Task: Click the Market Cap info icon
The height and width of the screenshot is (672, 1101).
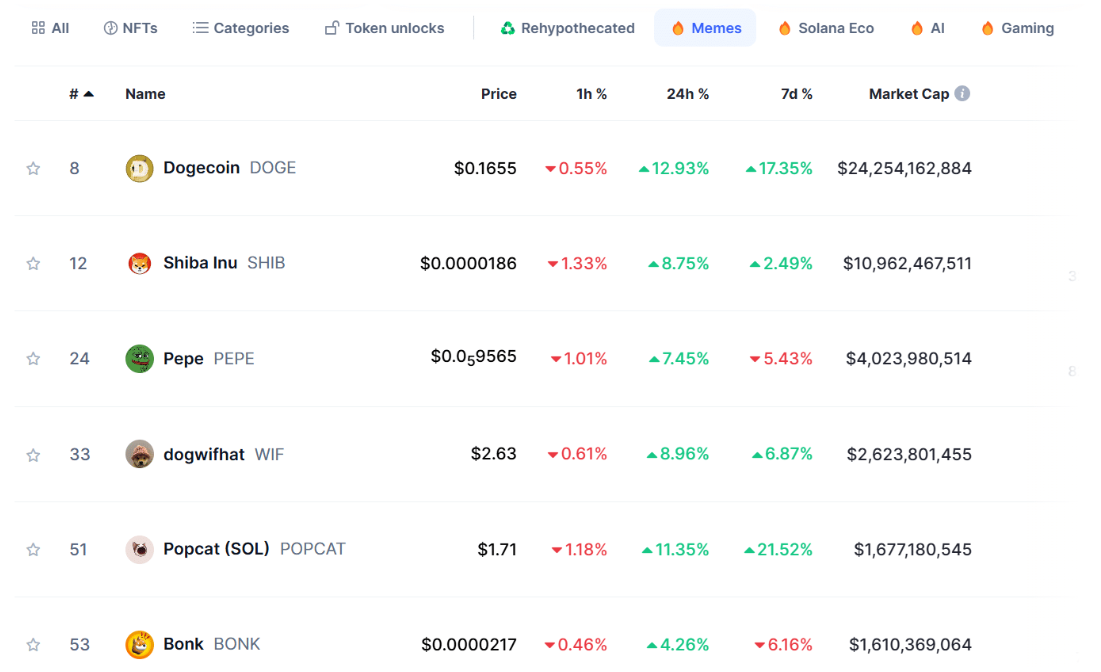Action: pyautogui.click(x=962, y=93)
